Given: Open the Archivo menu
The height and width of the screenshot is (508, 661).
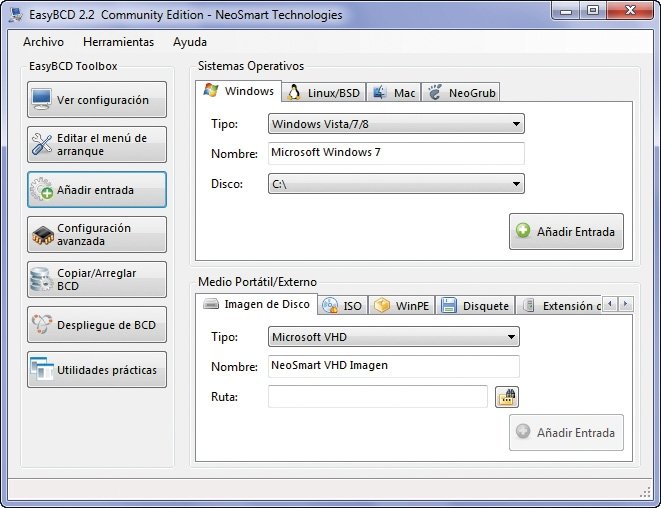Looking at the screenshot, I should [x=43, y=42].
